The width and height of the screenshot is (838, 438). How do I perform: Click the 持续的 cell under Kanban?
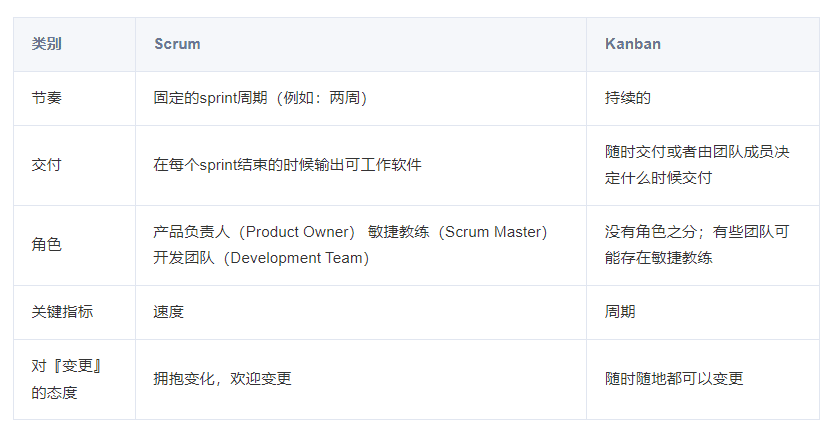pos(628,98)
